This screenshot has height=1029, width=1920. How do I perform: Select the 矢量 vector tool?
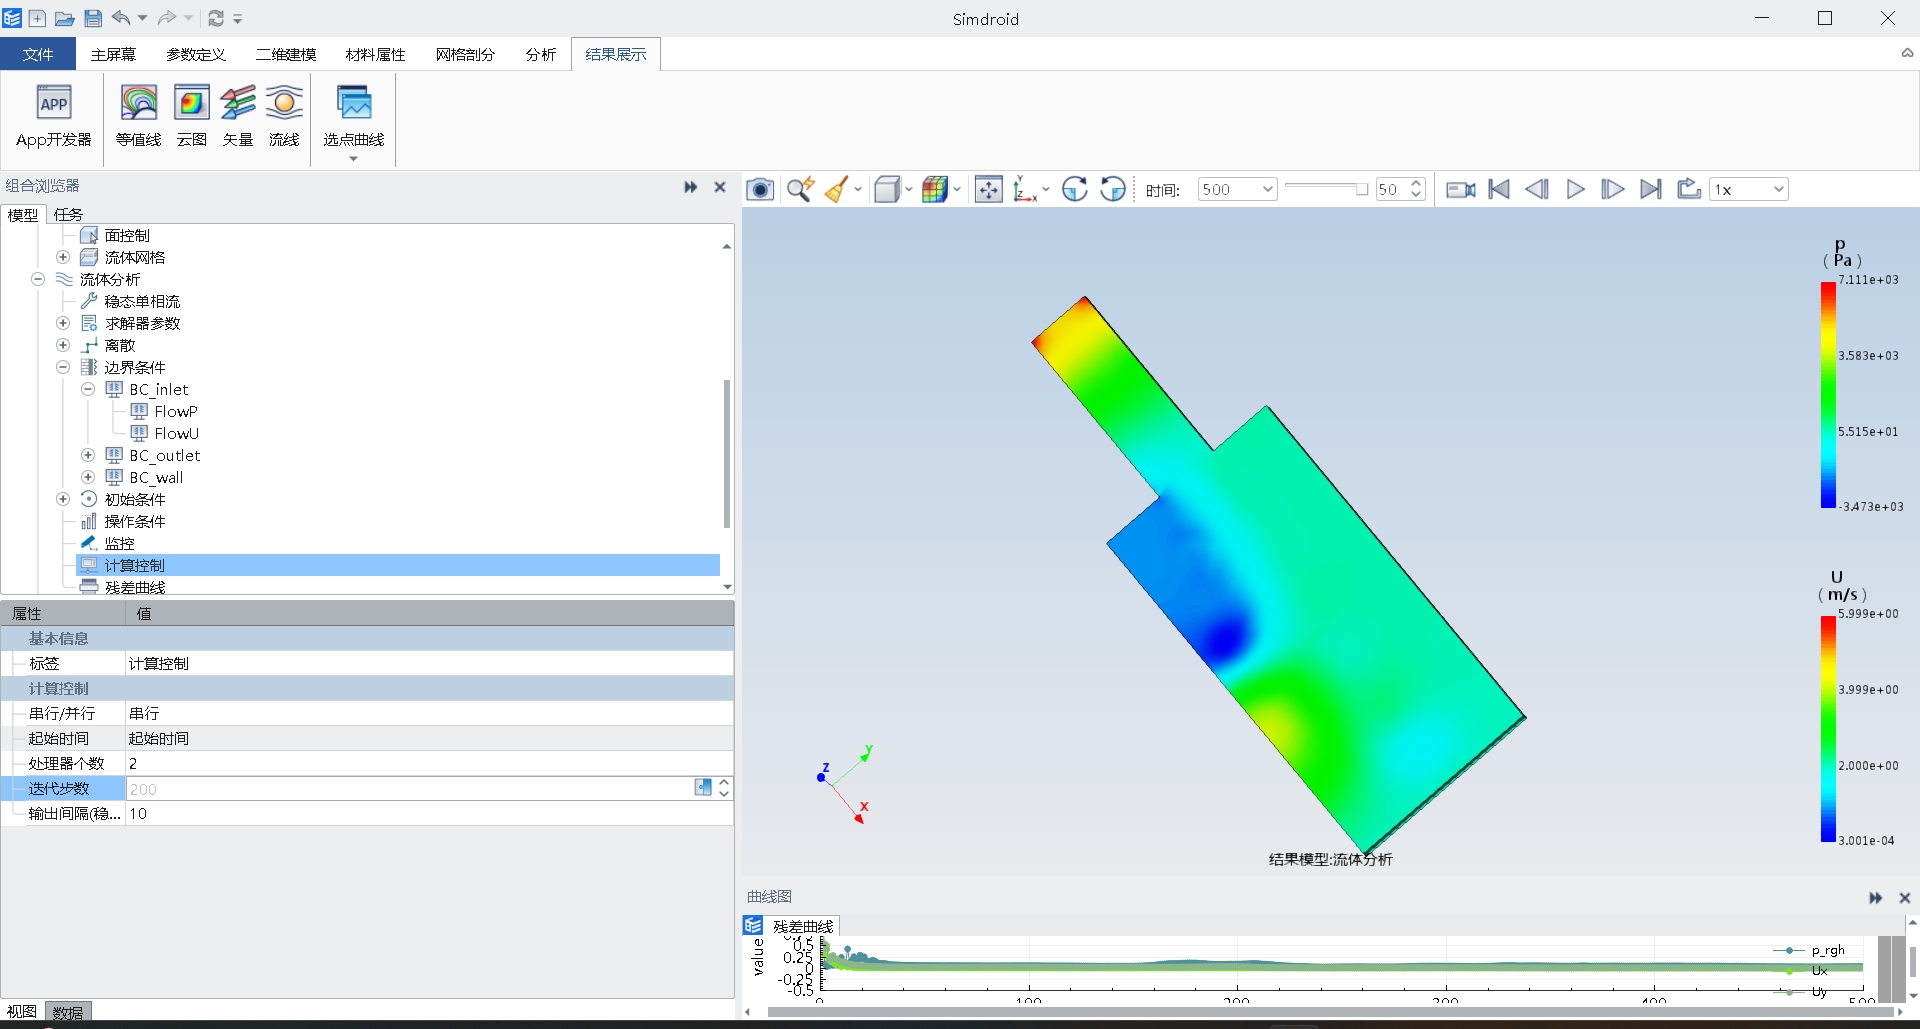(238, 117)
